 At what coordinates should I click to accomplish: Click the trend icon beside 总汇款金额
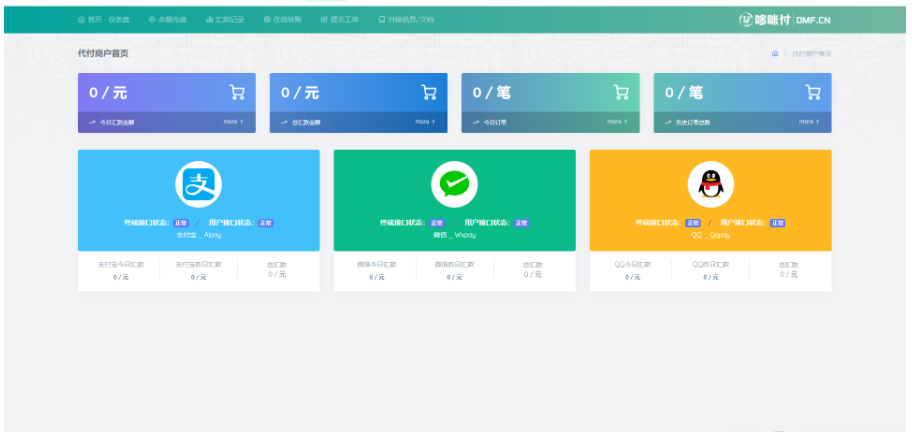click(x=284, y=123)
